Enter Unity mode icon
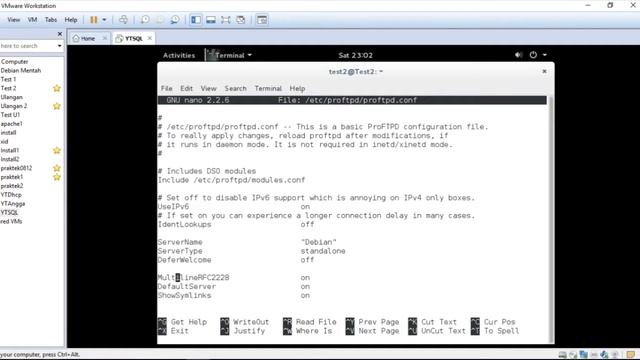This screenshot has width=640, height=360. click(240, 20)
